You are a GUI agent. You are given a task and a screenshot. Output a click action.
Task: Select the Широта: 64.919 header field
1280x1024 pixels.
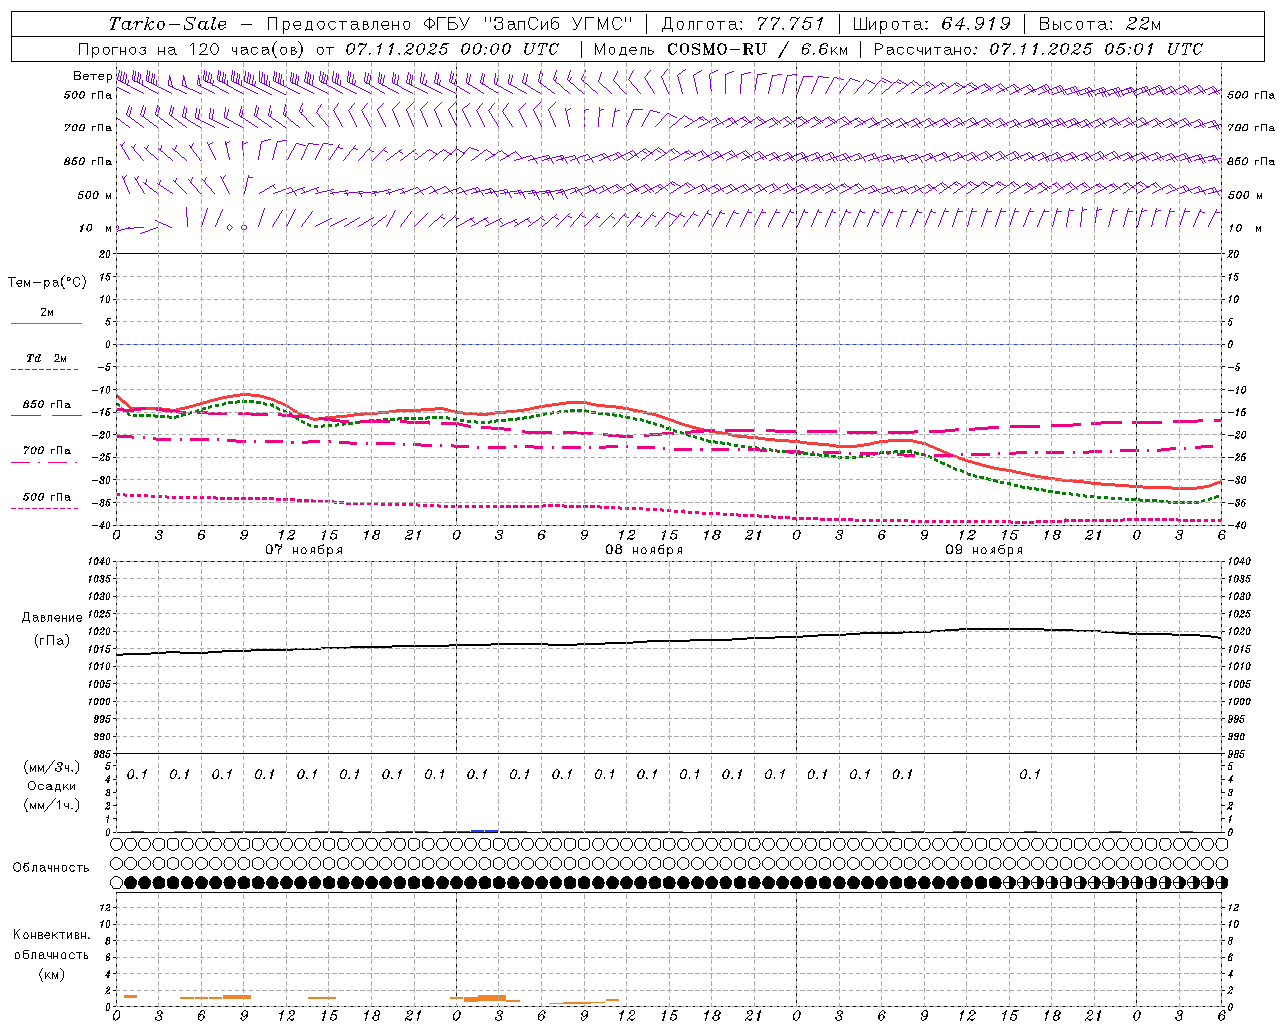tap(932, 24)
